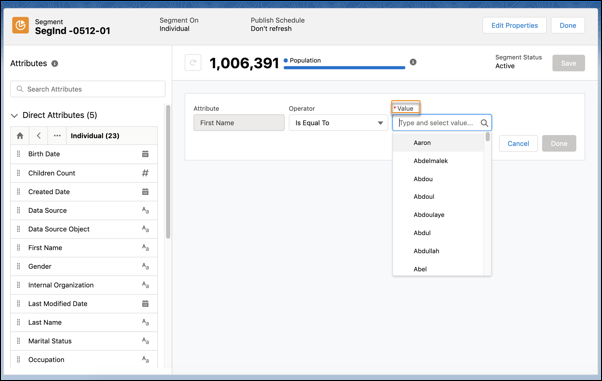Image resolution: width=602 pixels, height=381 pixels.
Task: Click the attributes panel scrollbar
Action: click(x=168, y=172)
